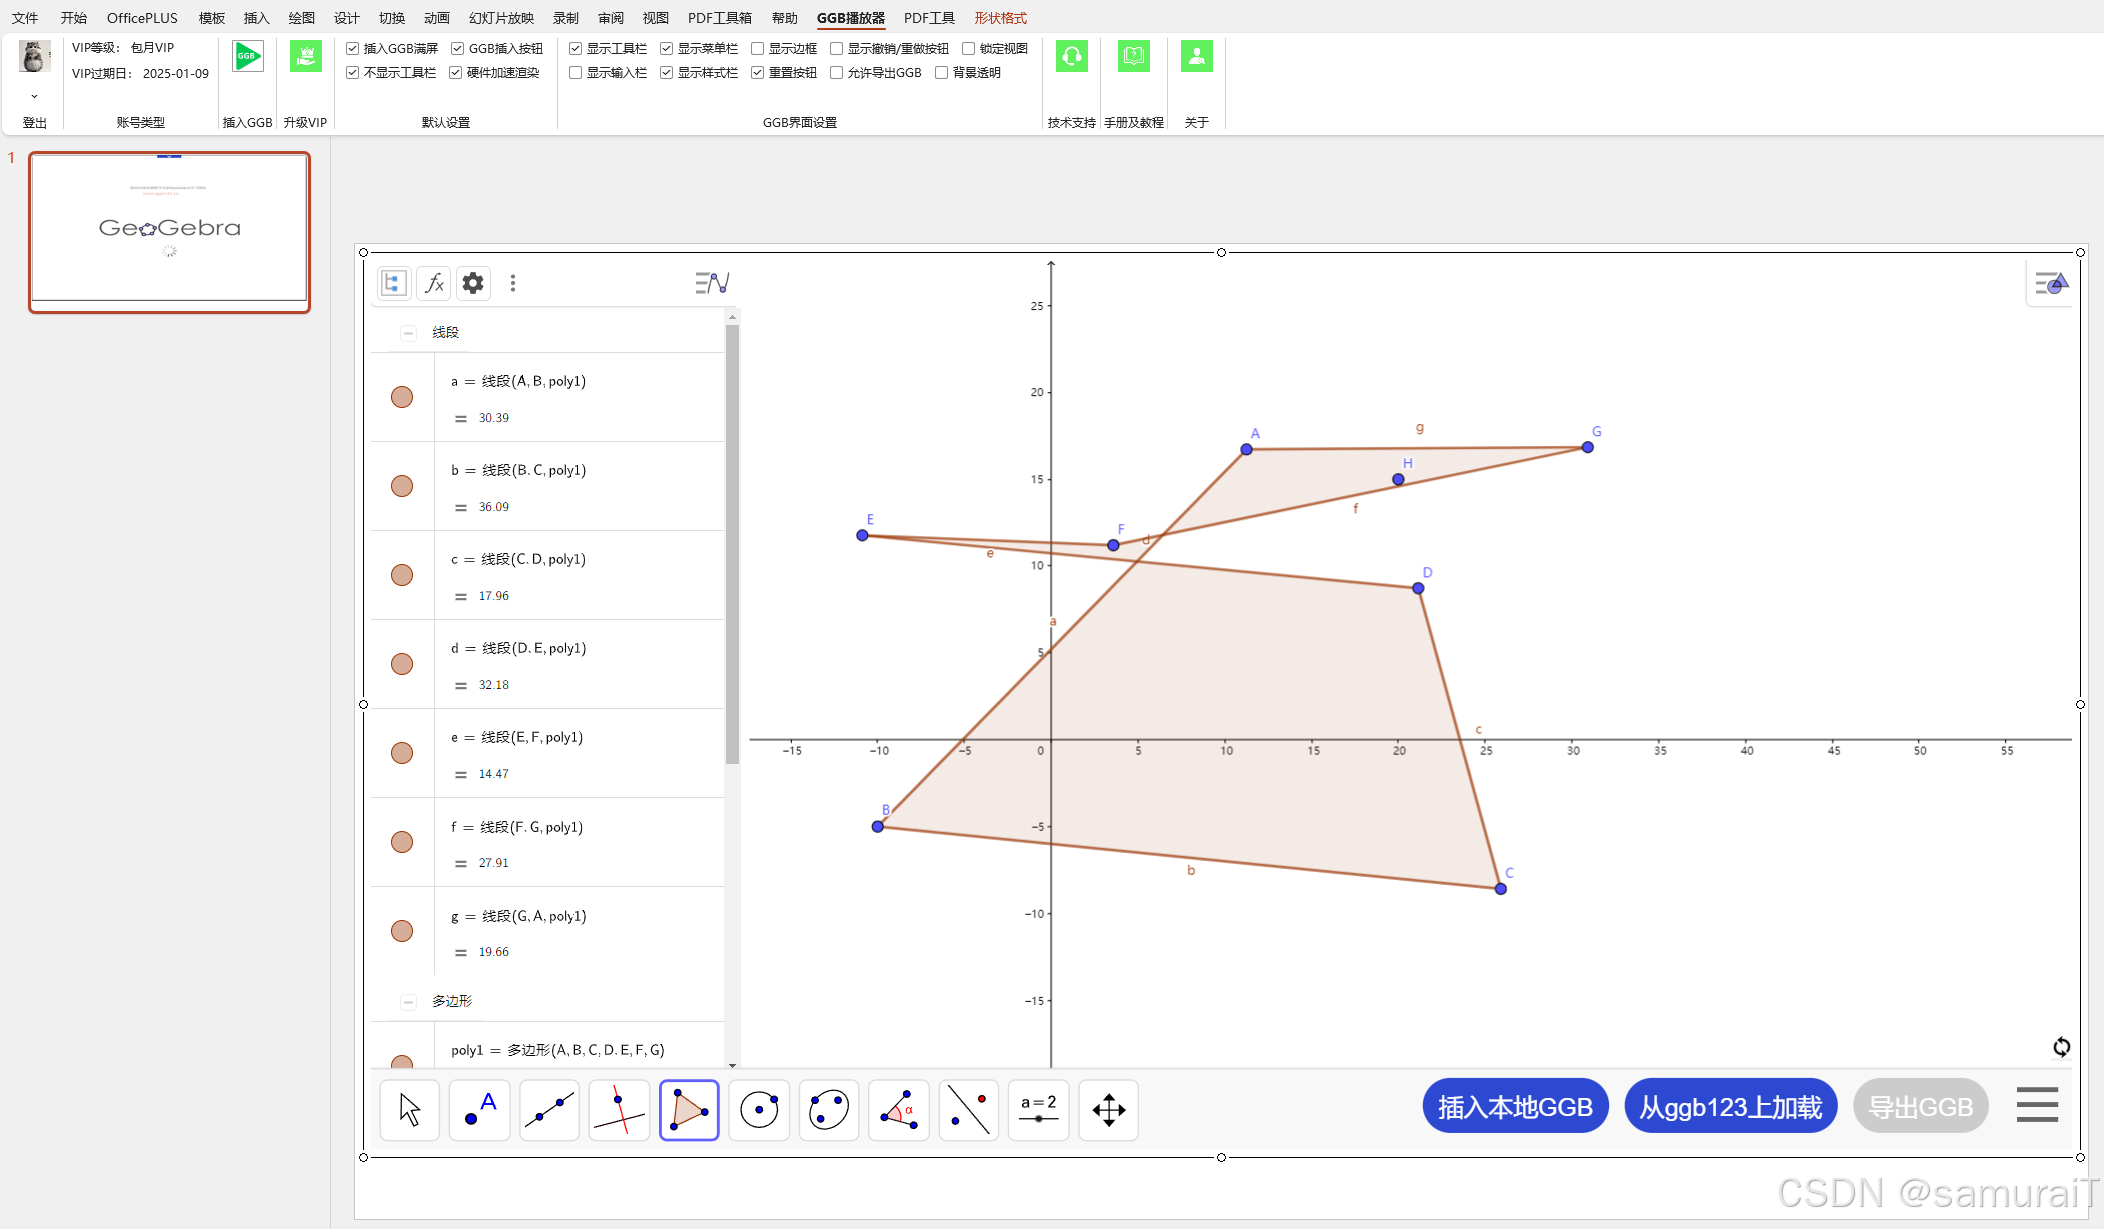Collapse the 多边形 group
This screenshot has height=1229, width=2104.
[x=408, y=1002]
